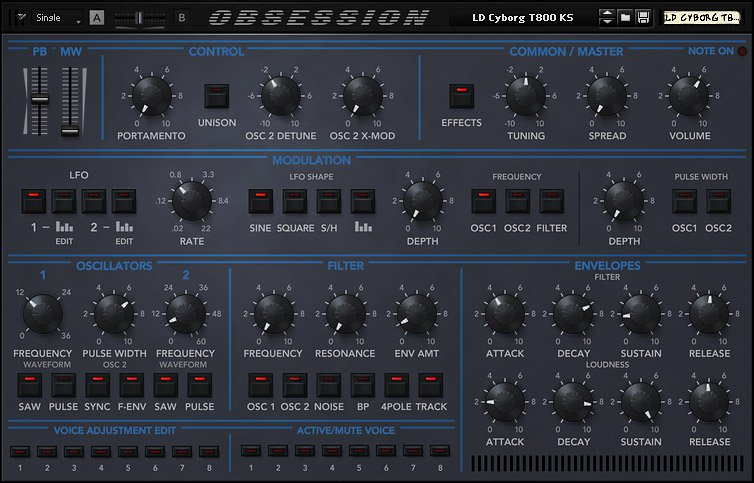Toggle the LFO 2 button
754x483 pixels.
(94, 201)
